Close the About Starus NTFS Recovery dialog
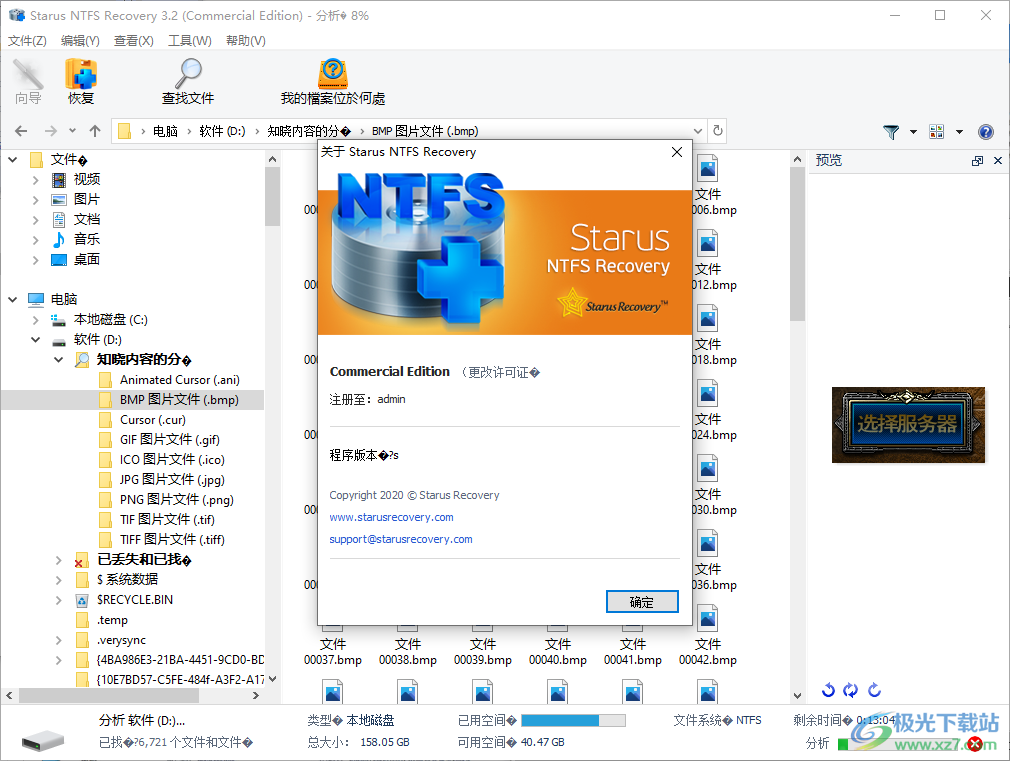The width and height of the screenshot is (1010, 761). point(677,152)
